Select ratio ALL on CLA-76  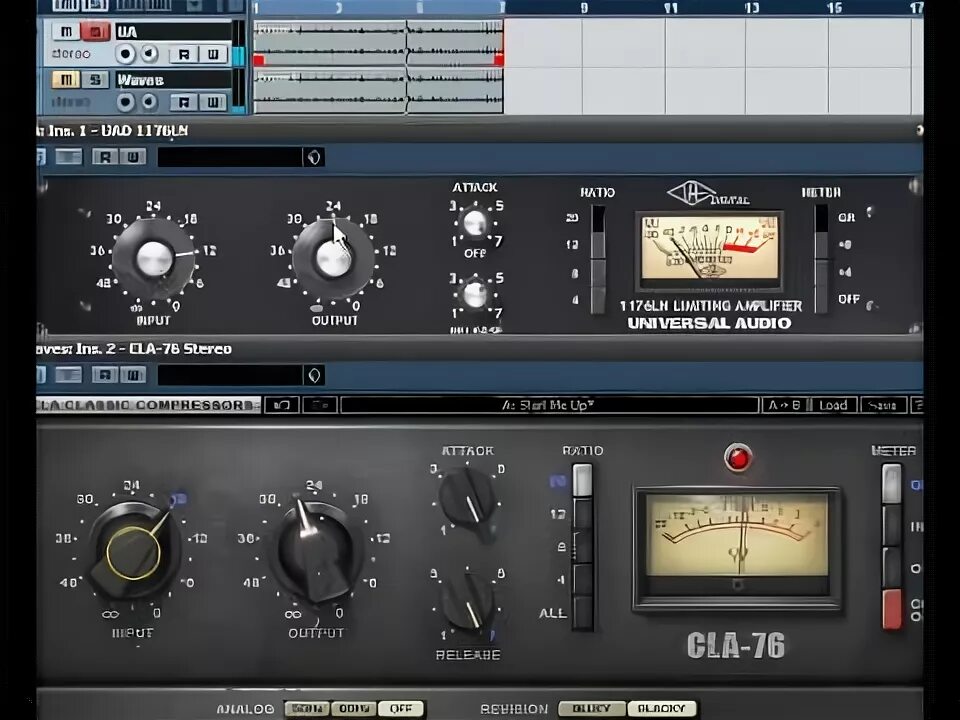coord(582,613)
